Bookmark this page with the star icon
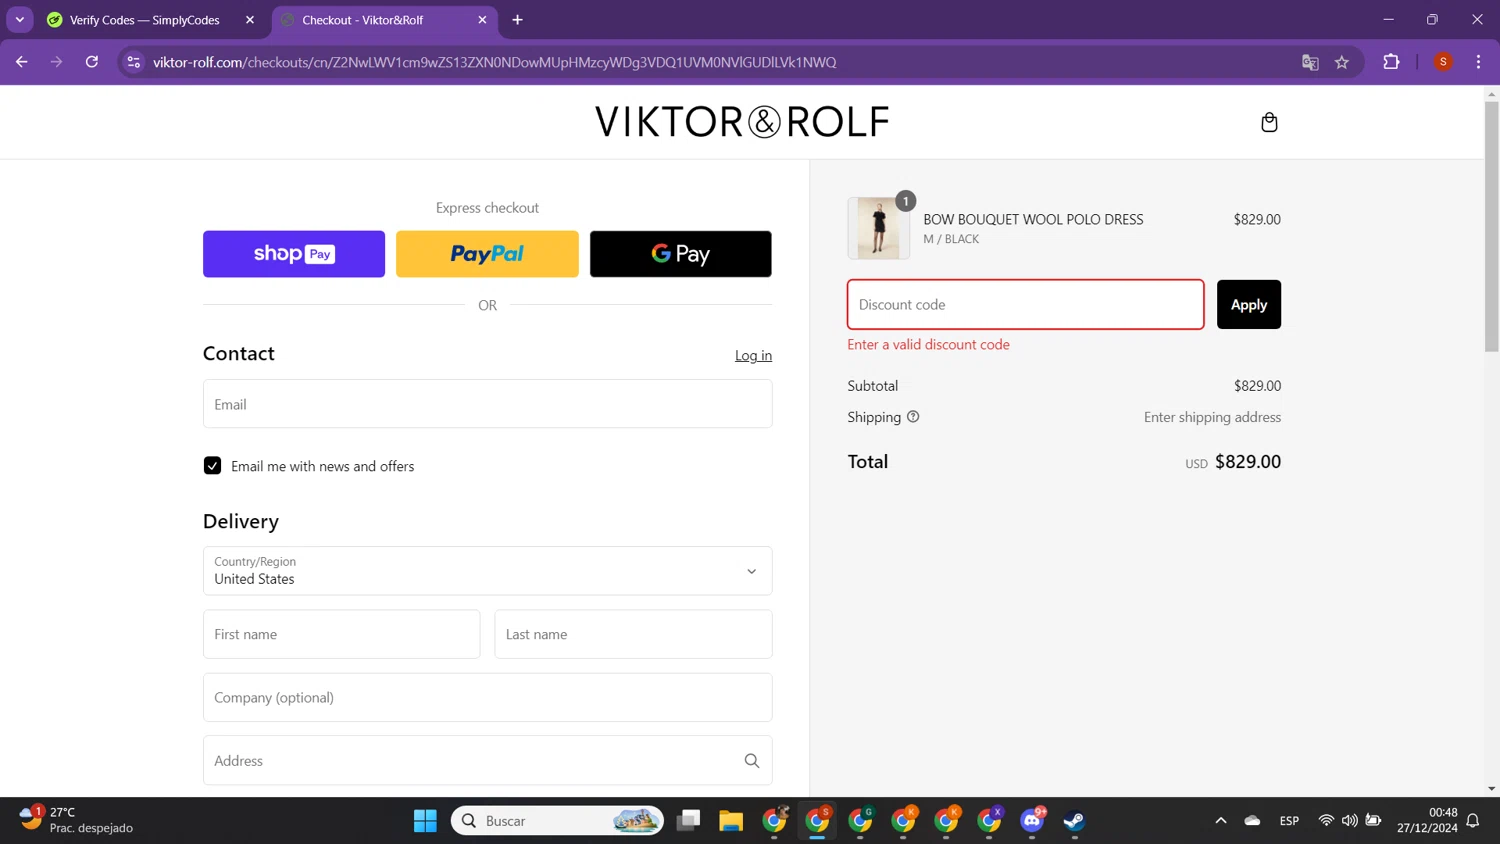Screen dimensions: 1500x844 coord(1342,62)
